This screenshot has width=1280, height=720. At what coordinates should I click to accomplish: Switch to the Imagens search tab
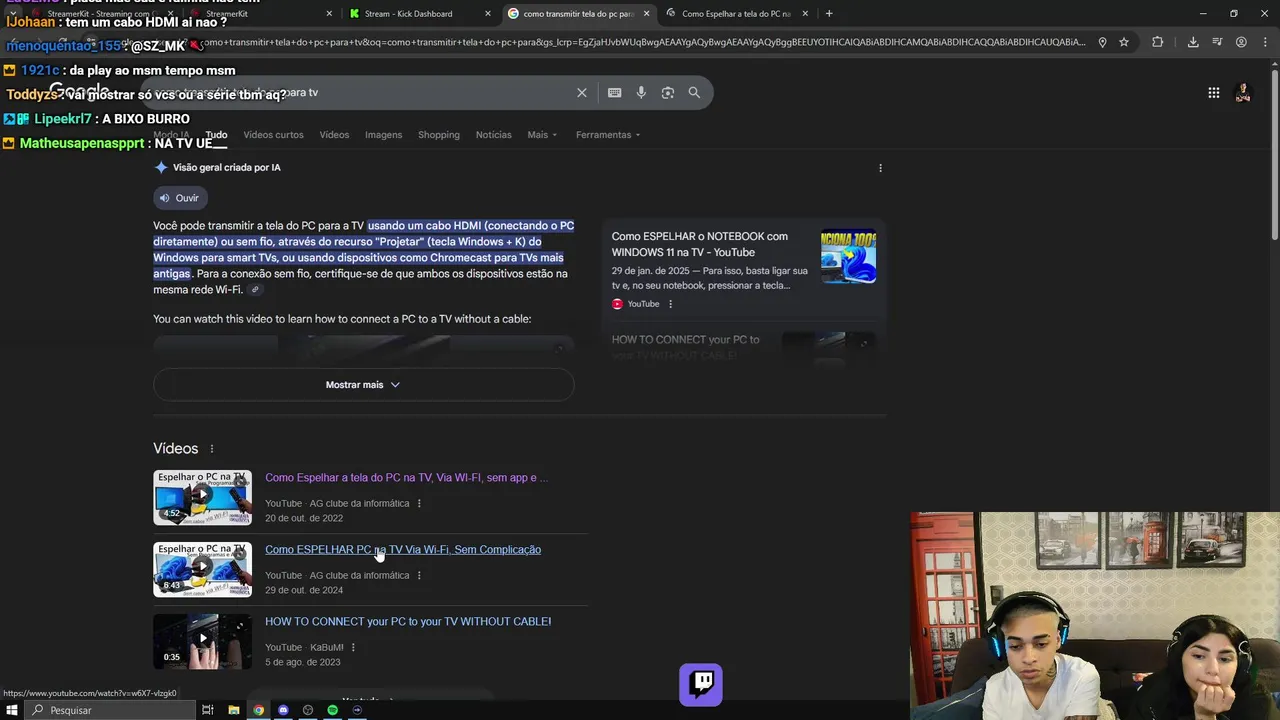click(383, 135)
